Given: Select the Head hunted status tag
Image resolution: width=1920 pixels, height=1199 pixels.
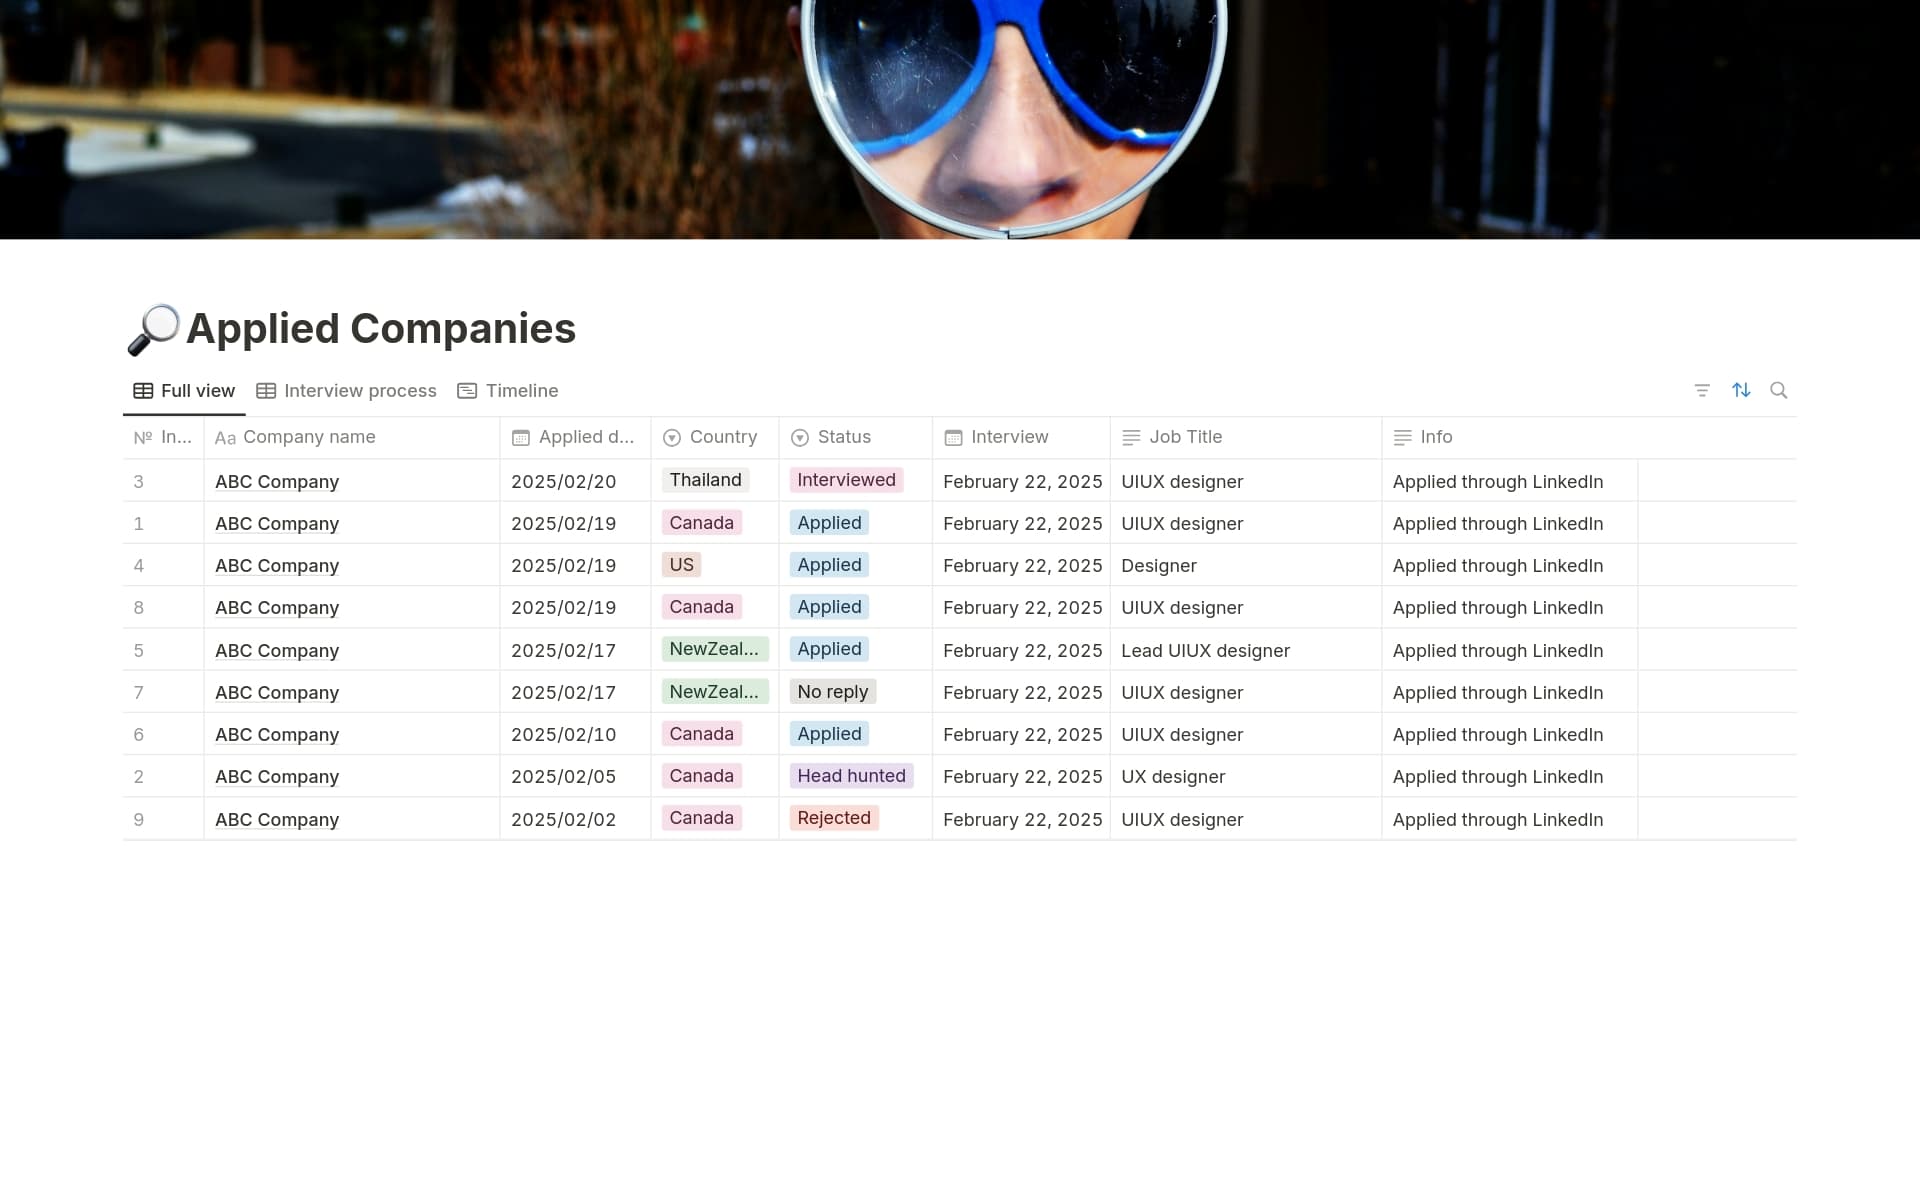Looking at the screenshot, I should (x=851, y=776).
